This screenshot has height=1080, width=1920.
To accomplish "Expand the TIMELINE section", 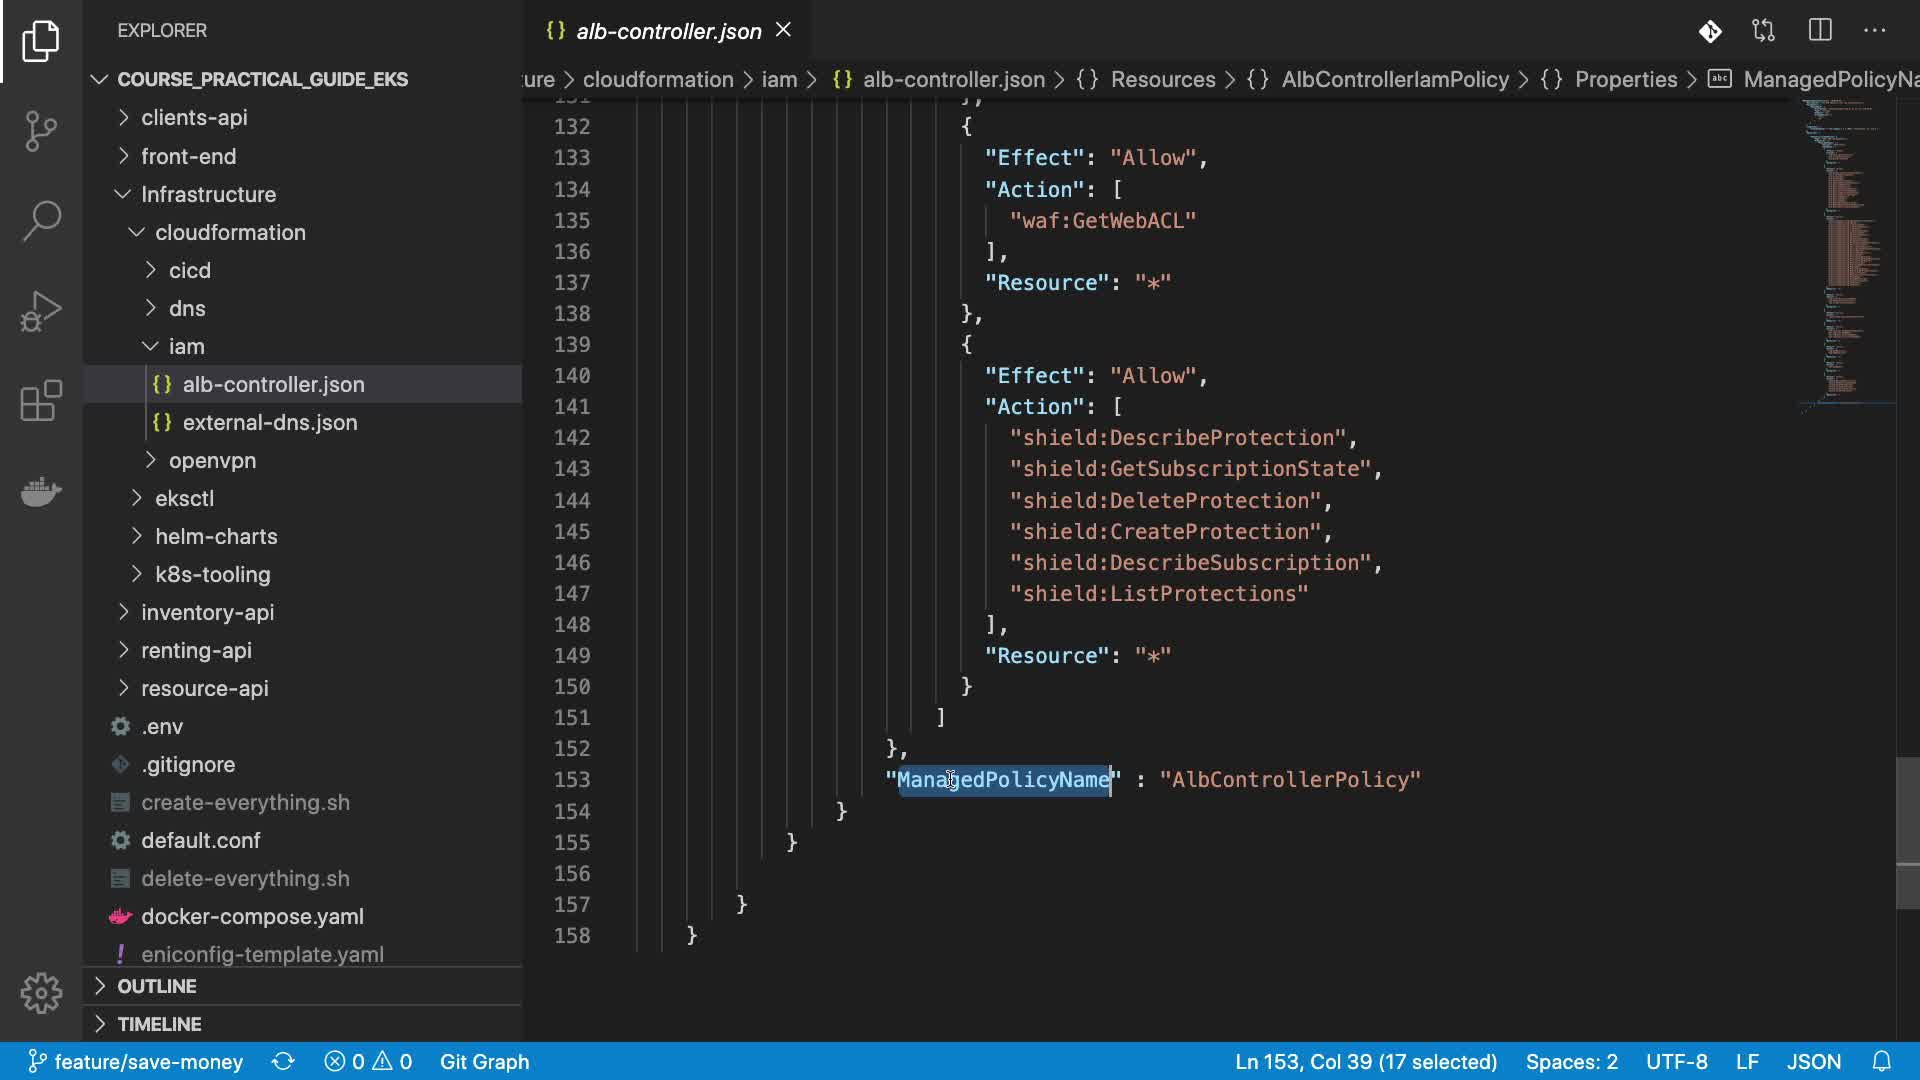I will pyautogui.click(x=159, y=1024).
